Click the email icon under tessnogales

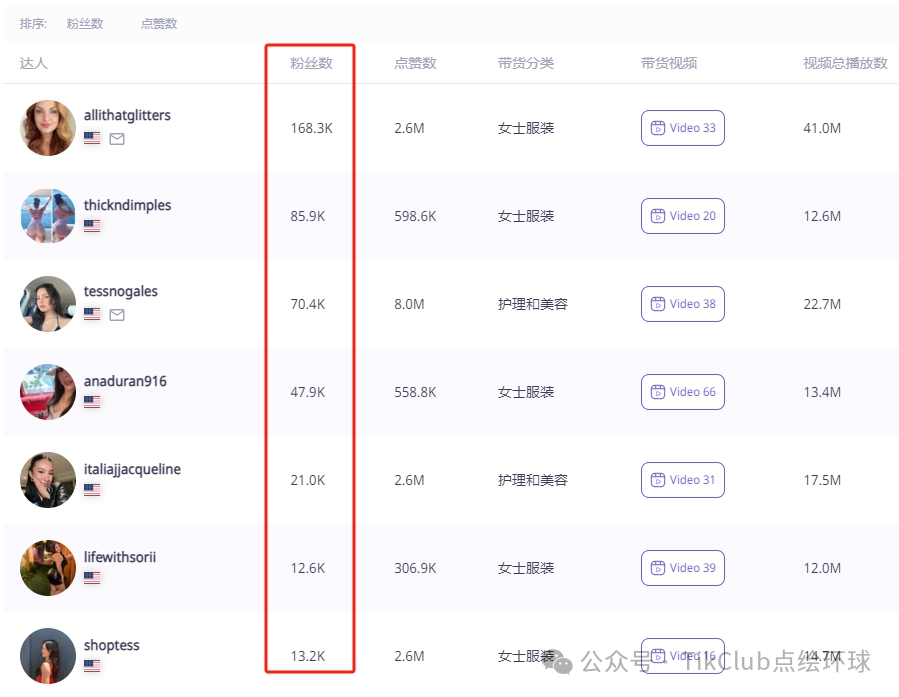point(117,315)
